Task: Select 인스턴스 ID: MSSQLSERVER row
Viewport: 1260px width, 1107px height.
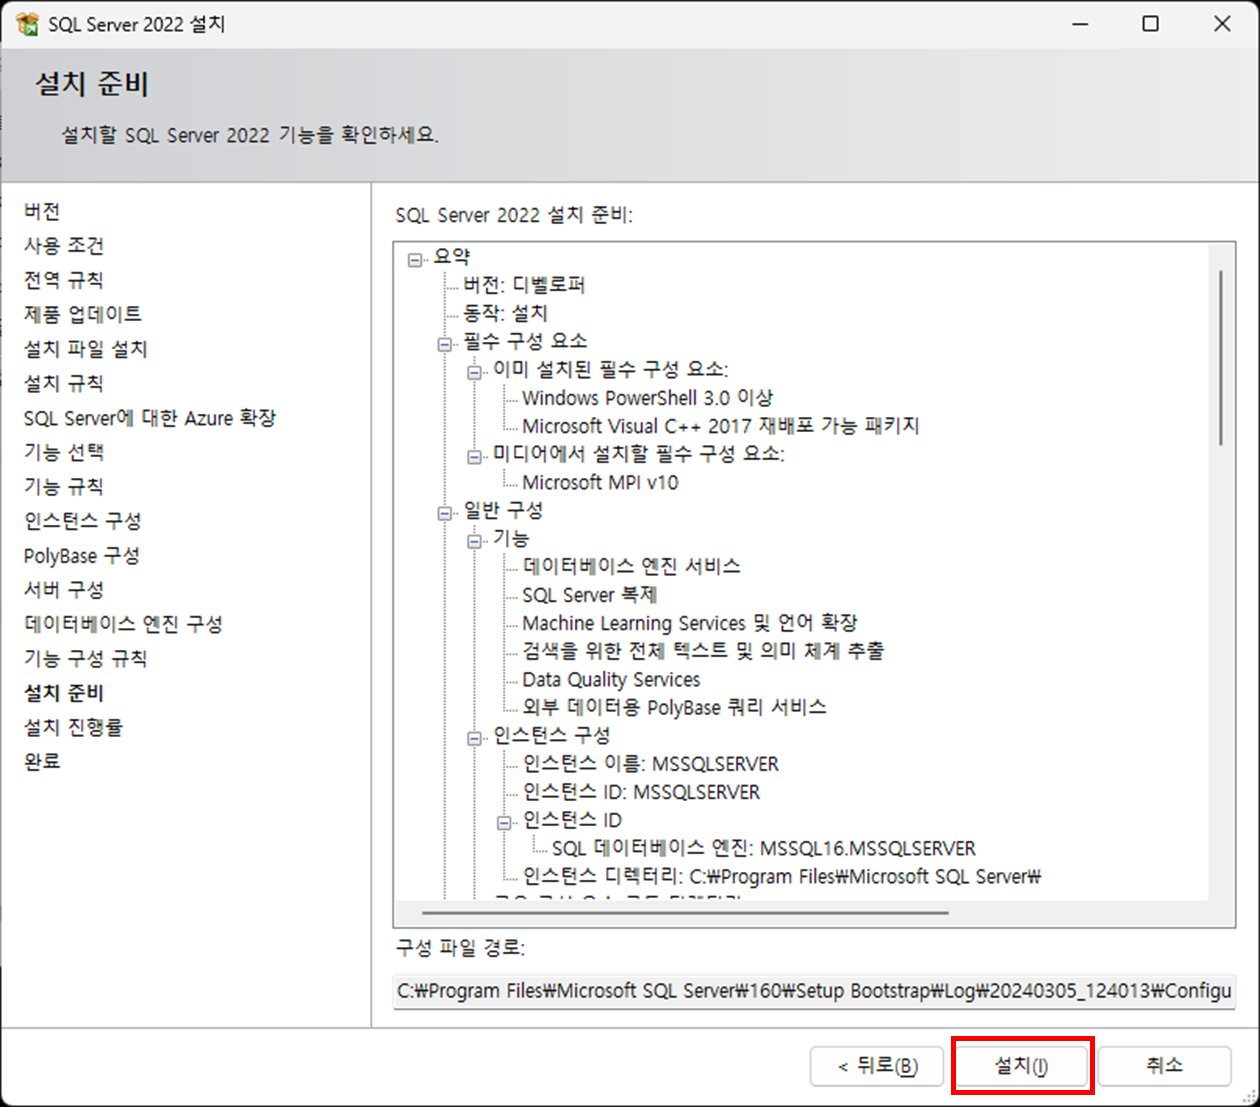Action: point(641,792)
